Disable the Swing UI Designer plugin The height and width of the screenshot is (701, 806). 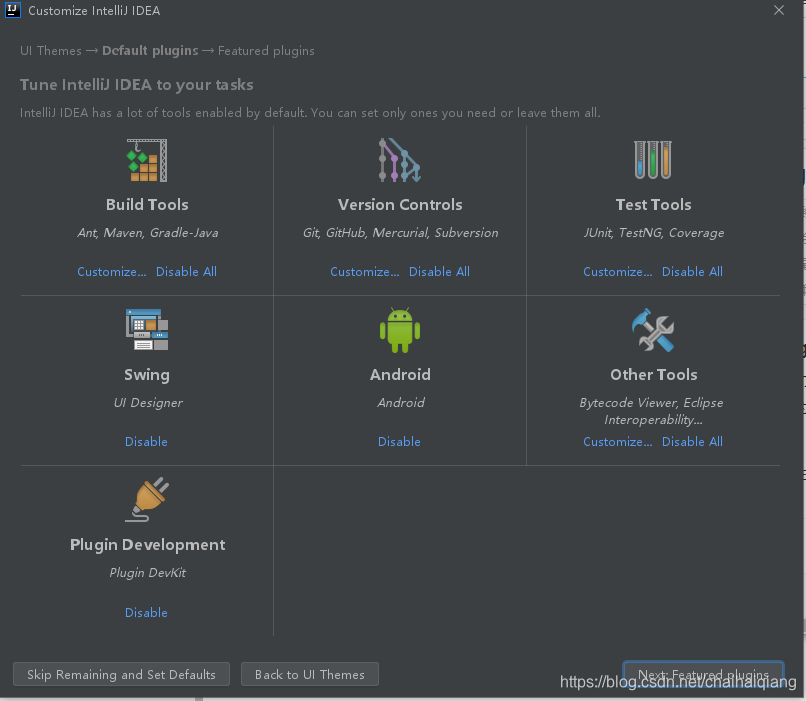pyautogui.click(x=146, y=441)
